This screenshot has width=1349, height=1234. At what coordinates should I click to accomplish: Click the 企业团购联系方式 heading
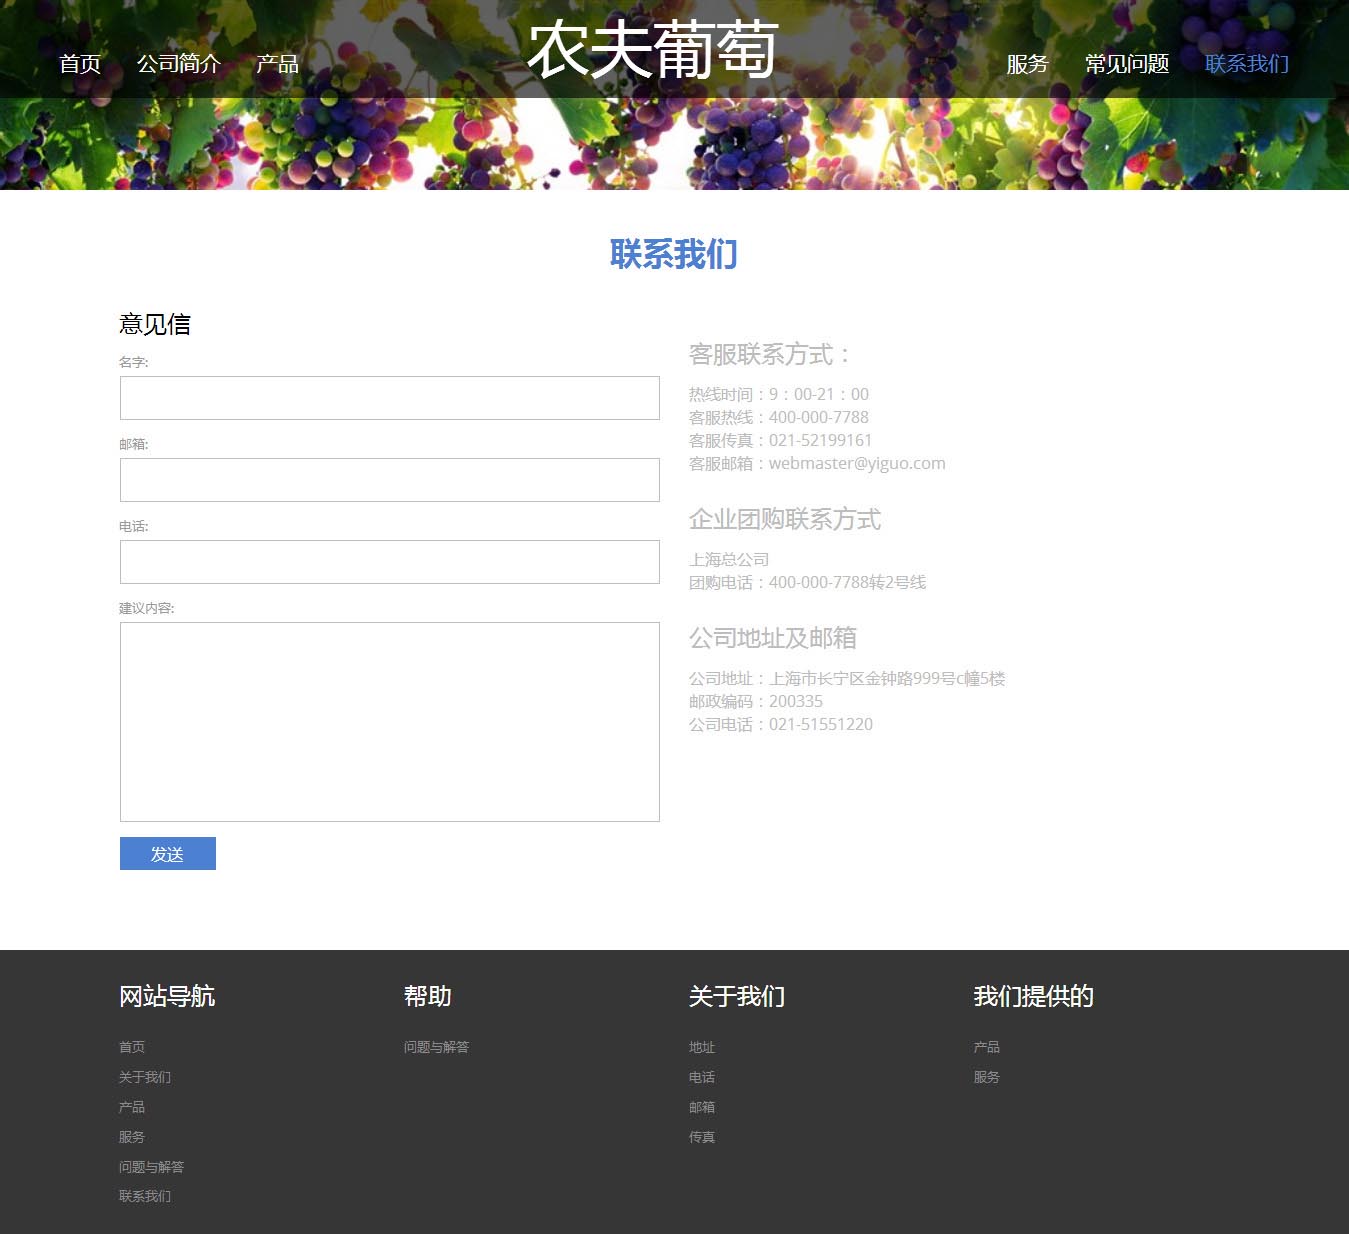click(x=785, y=519)
